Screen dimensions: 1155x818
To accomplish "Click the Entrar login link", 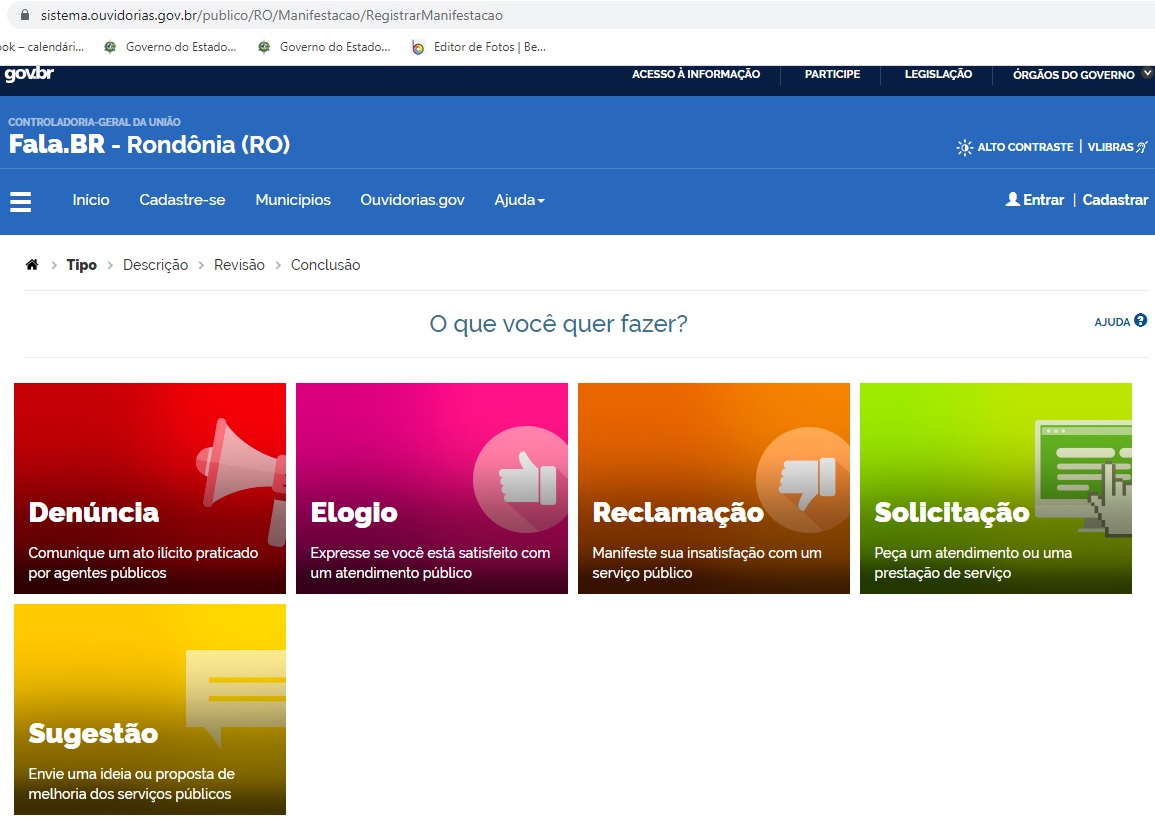I will click(1035, 200).
